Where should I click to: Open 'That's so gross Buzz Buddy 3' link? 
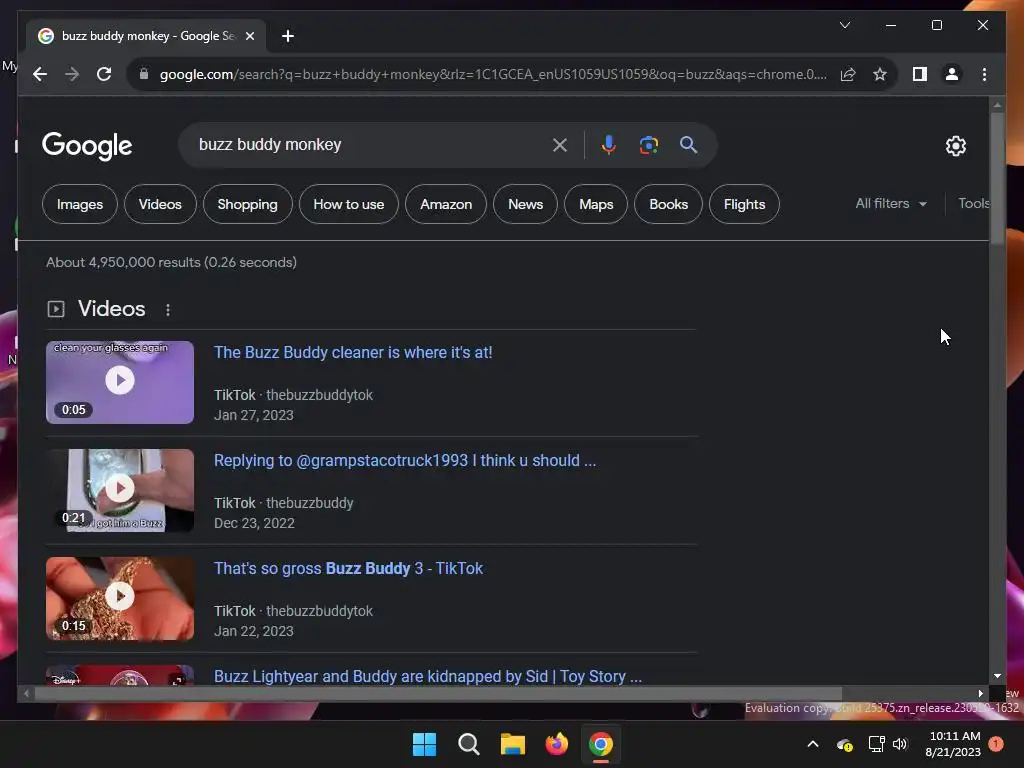pyautogui.click(x=349, y=568)
